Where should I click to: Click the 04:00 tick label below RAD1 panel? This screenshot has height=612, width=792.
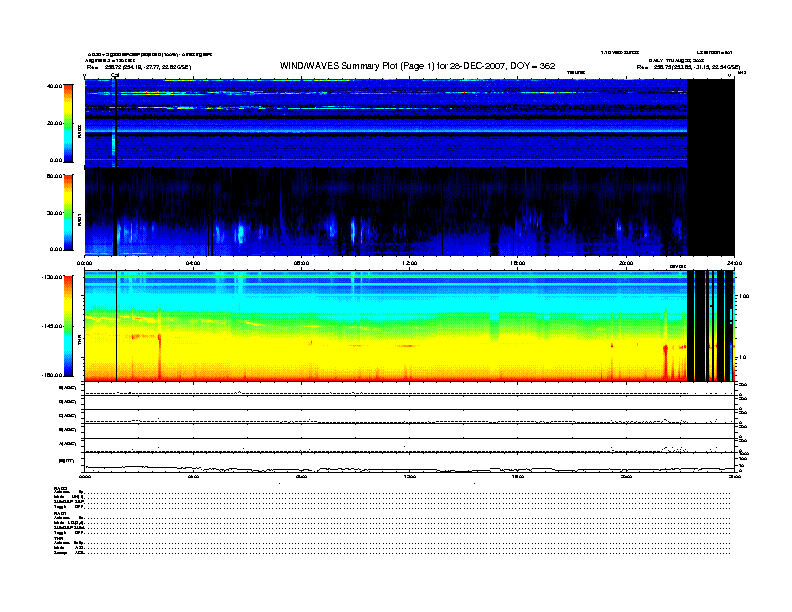click(193, 263)
